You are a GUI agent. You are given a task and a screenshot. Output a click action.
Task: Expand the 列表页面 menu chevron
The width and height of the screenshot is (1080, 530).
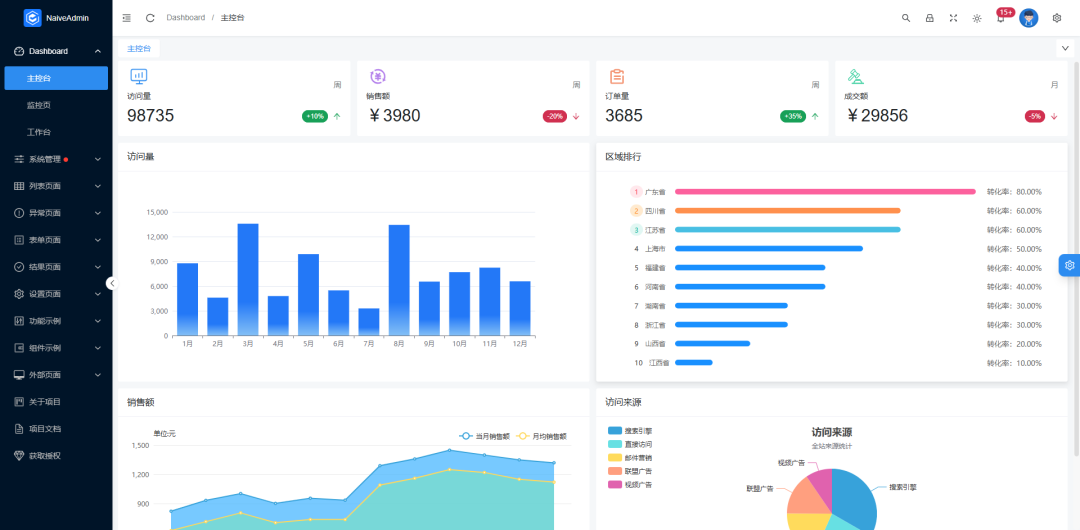coord(98,186)
